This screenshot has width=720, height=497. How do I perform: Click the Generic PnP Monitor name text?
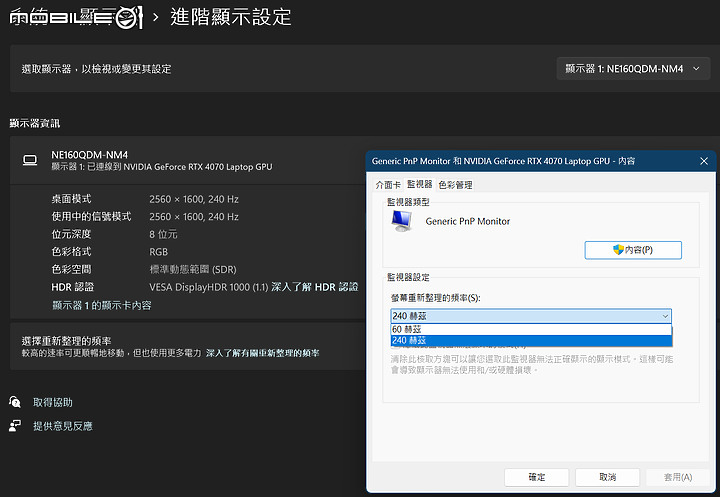pos(467,221)
